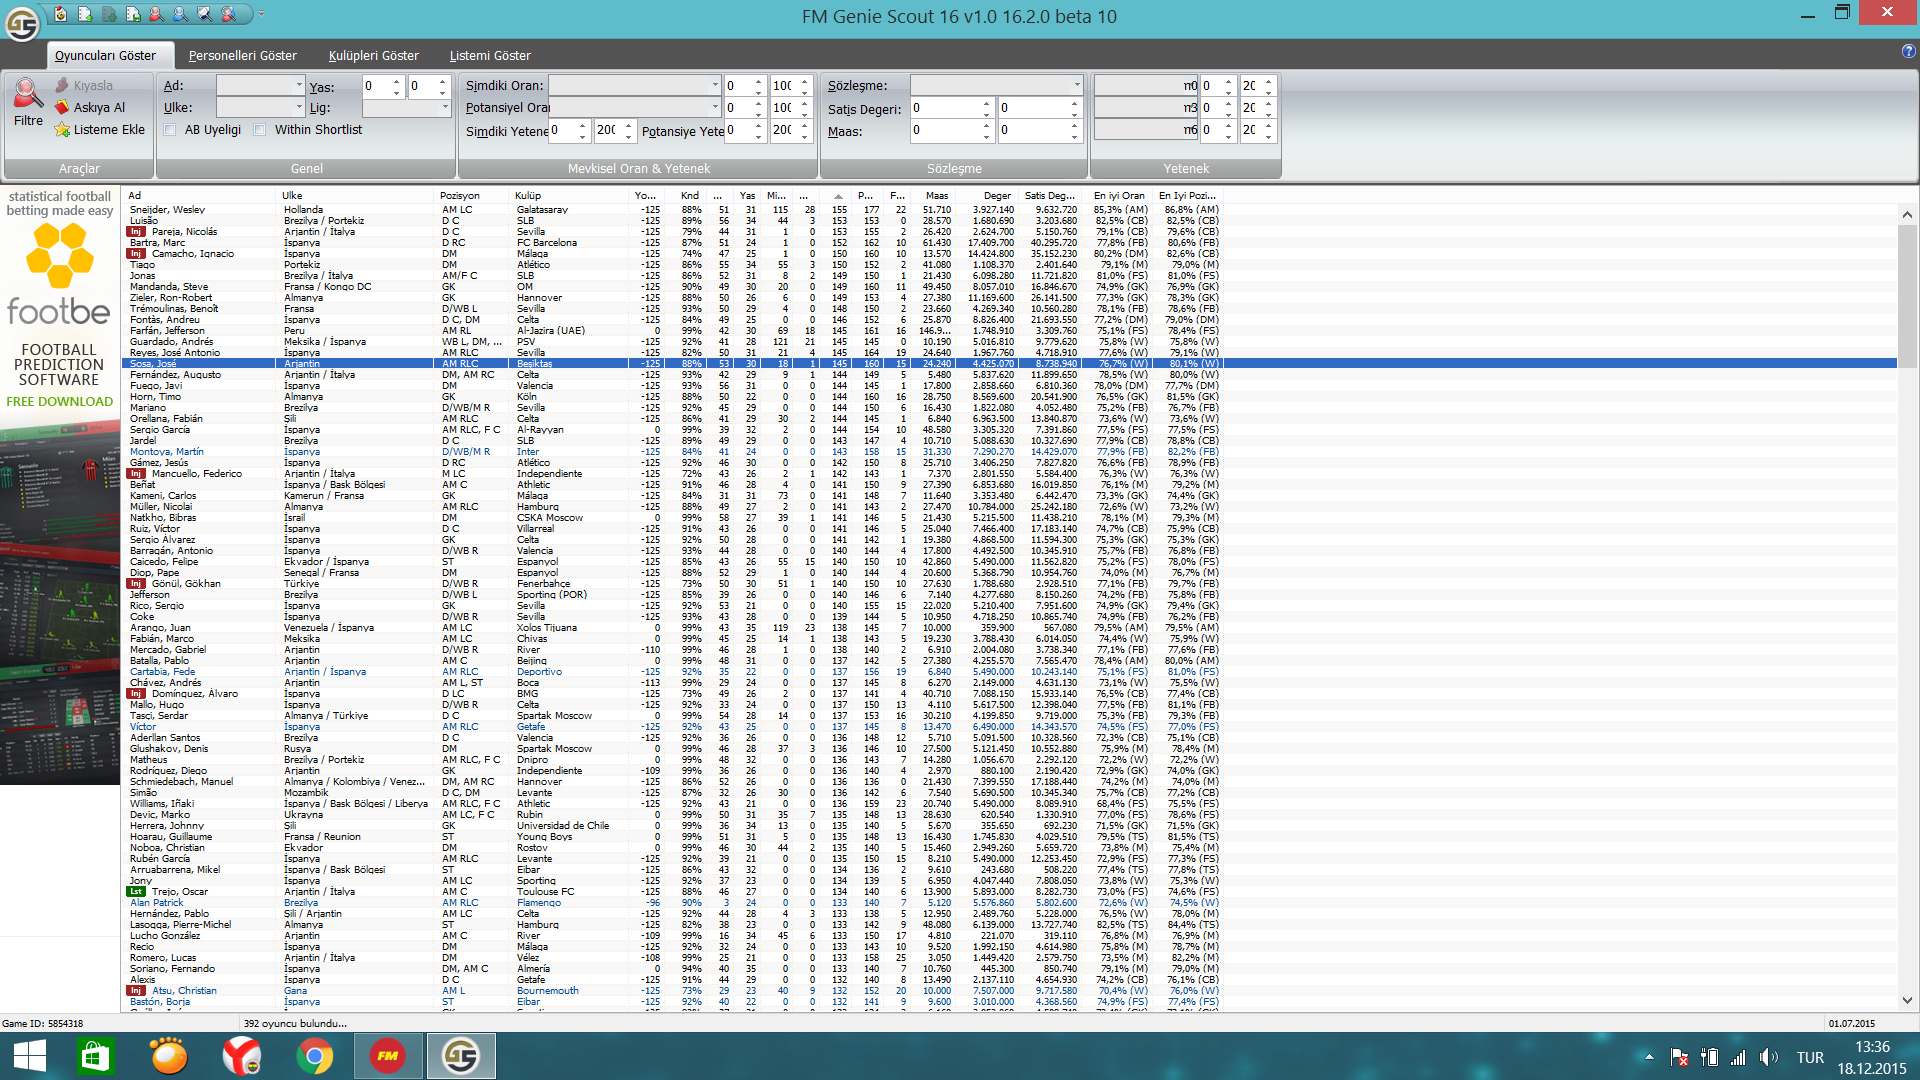This screenshot has height=1080, width=1920.
Task: Click the red person search toolbar icon
Action: 157,14
